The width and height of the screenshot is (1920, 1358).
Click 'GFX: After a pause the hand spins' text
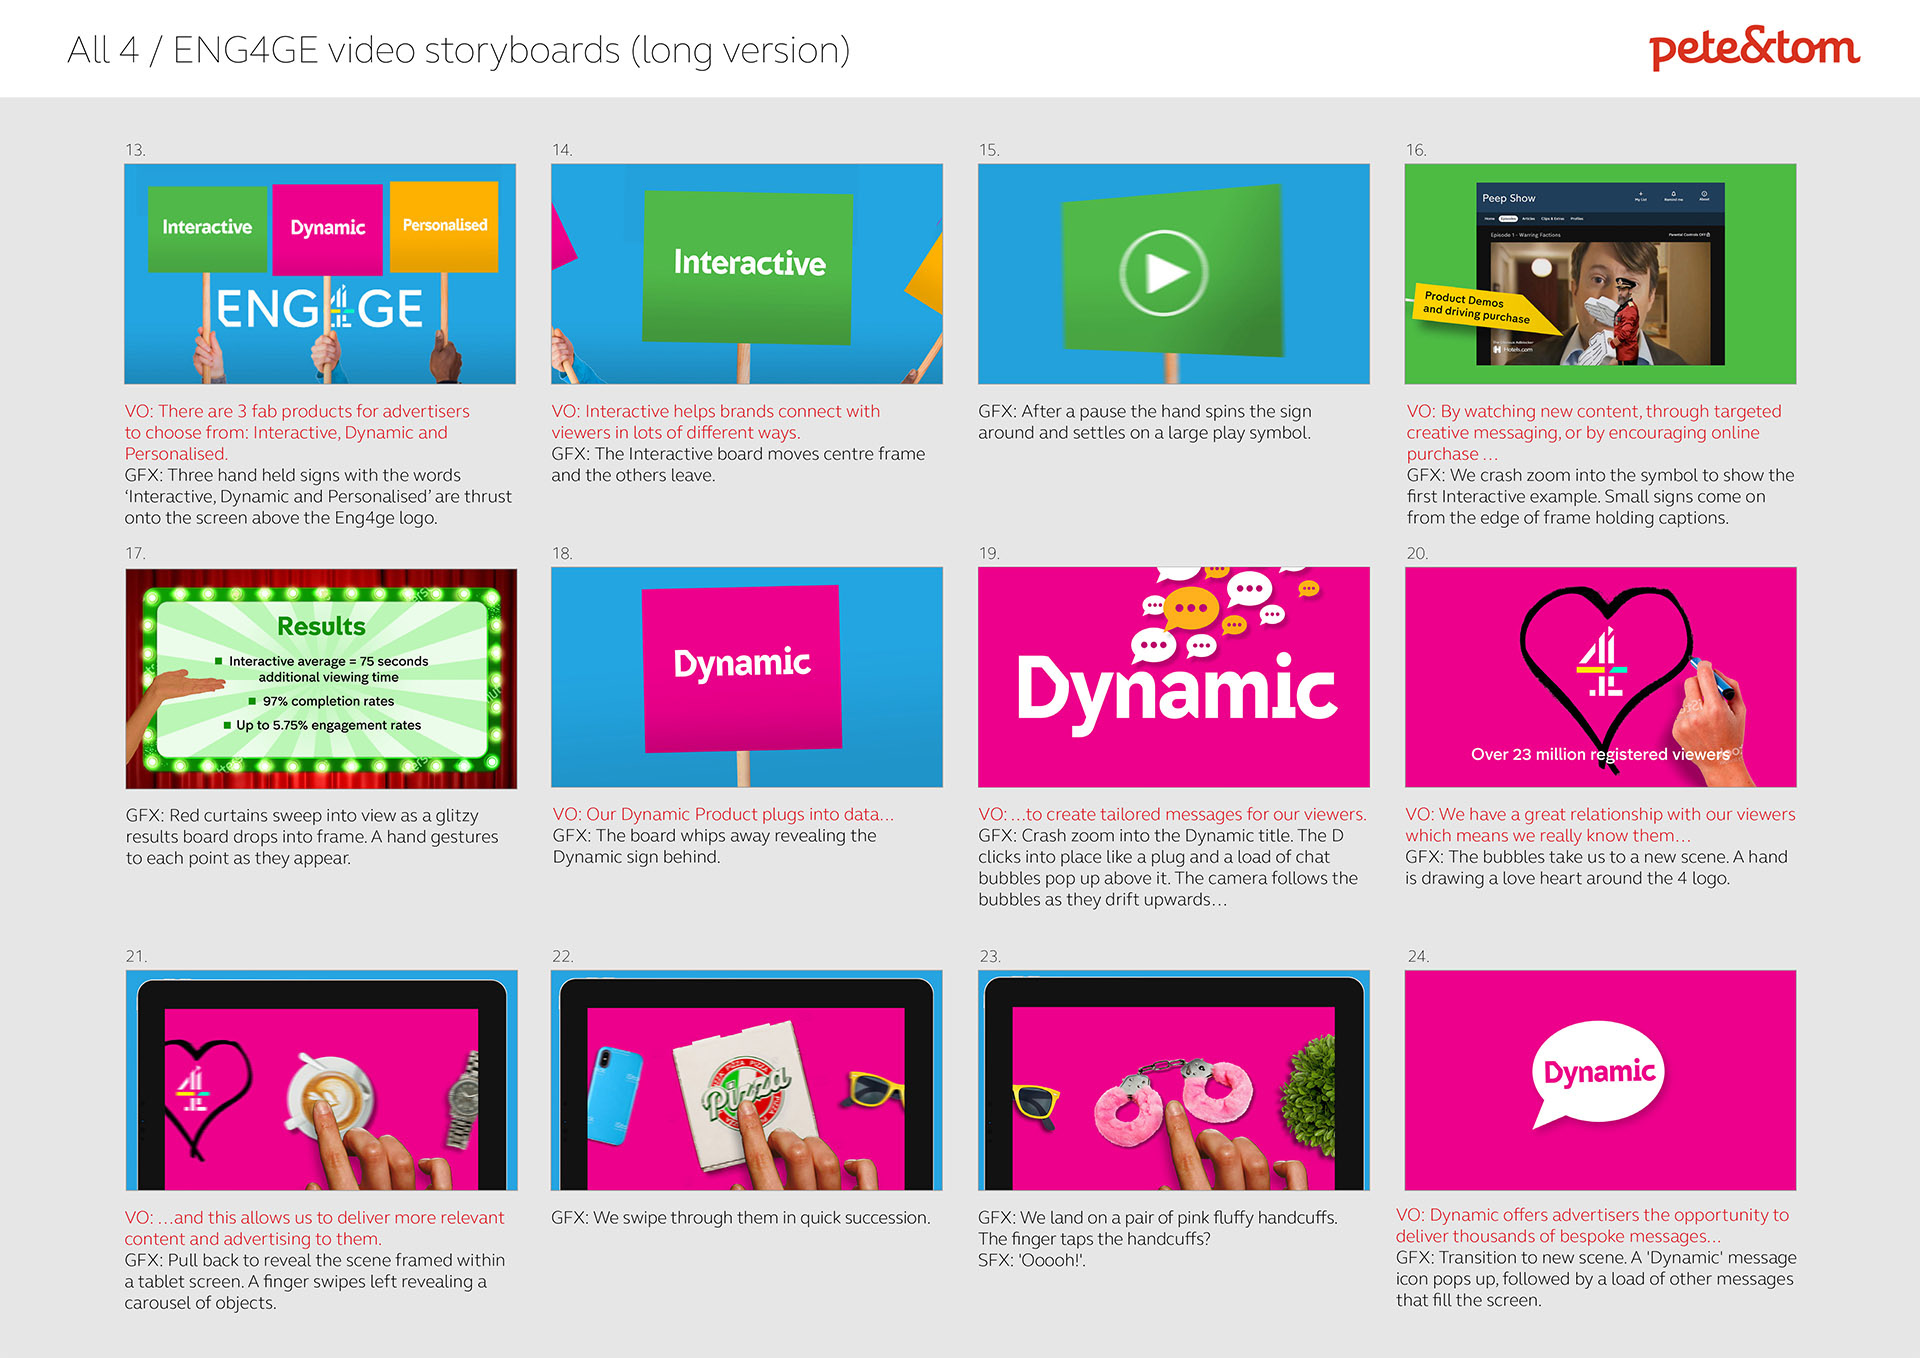[x=1144, y=411]
